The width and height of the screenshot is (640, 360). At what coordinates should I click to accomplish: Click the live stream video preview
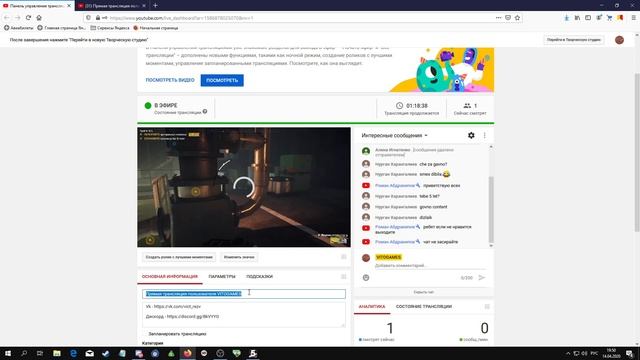(244, 187)
